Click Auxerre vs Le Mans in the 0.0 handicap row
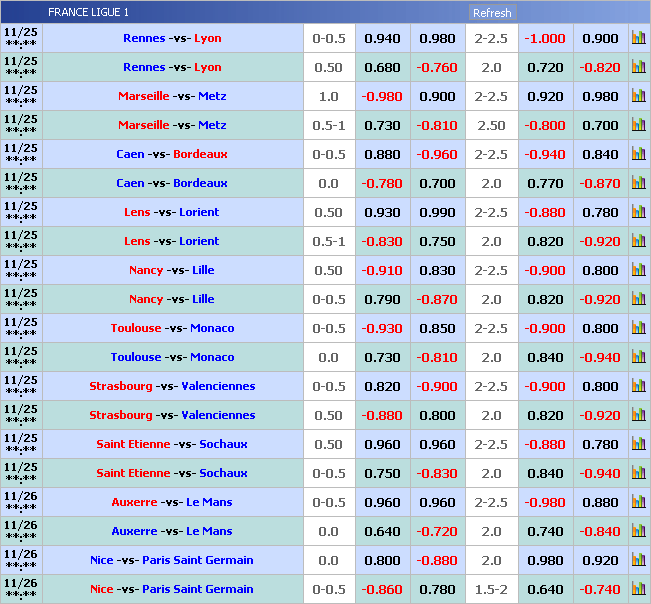Viewport: 651px width, 604px height. [172, 531]
